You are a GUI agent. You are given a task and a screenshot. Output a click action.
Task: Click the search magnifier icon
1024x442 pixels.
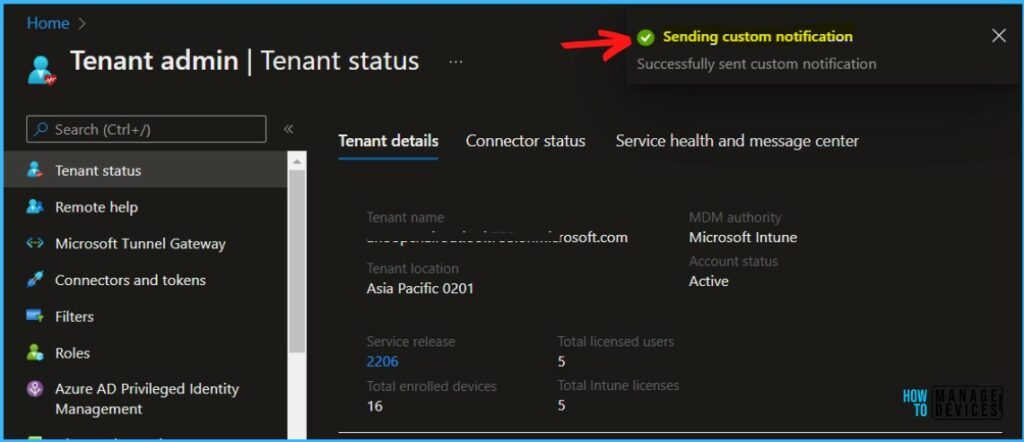coord(40,129)
